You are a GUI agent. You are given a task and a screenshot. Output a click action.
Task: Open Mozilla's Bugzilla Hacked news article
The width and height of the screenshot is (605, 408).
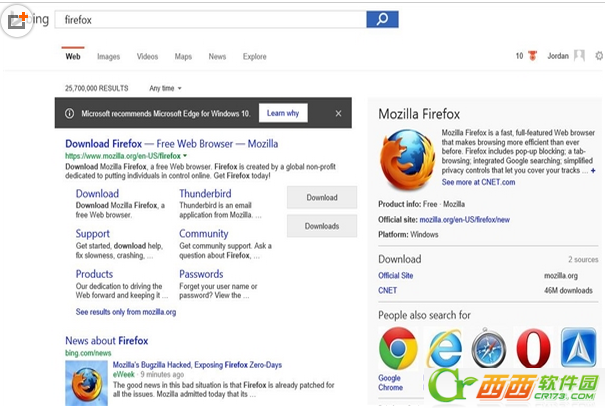coord(197,365)
